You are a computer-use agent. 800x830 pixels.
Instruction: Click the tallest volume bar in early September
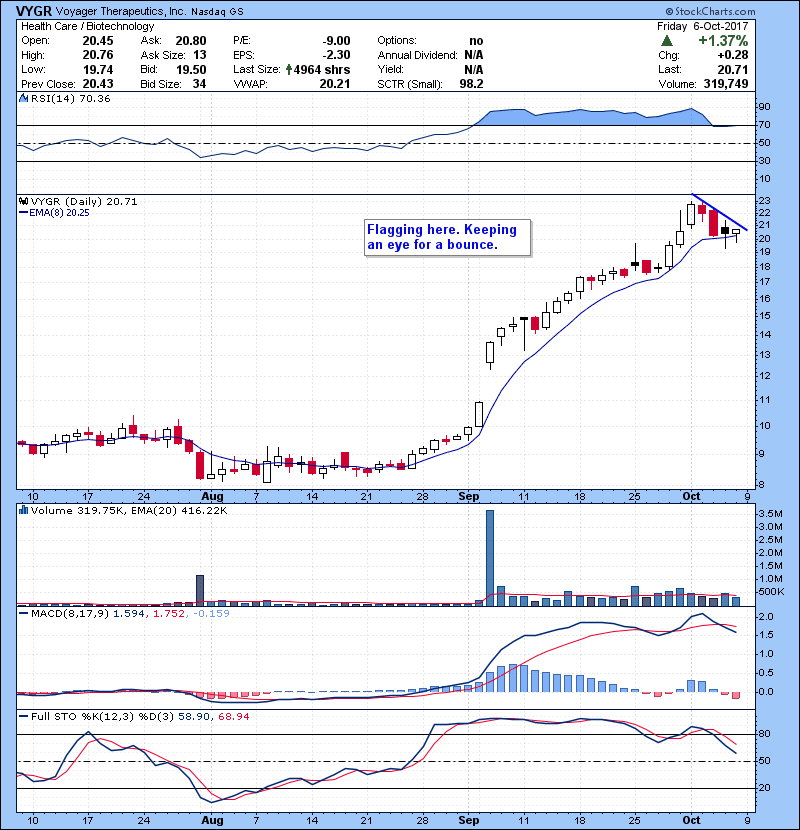click(490, 558)
